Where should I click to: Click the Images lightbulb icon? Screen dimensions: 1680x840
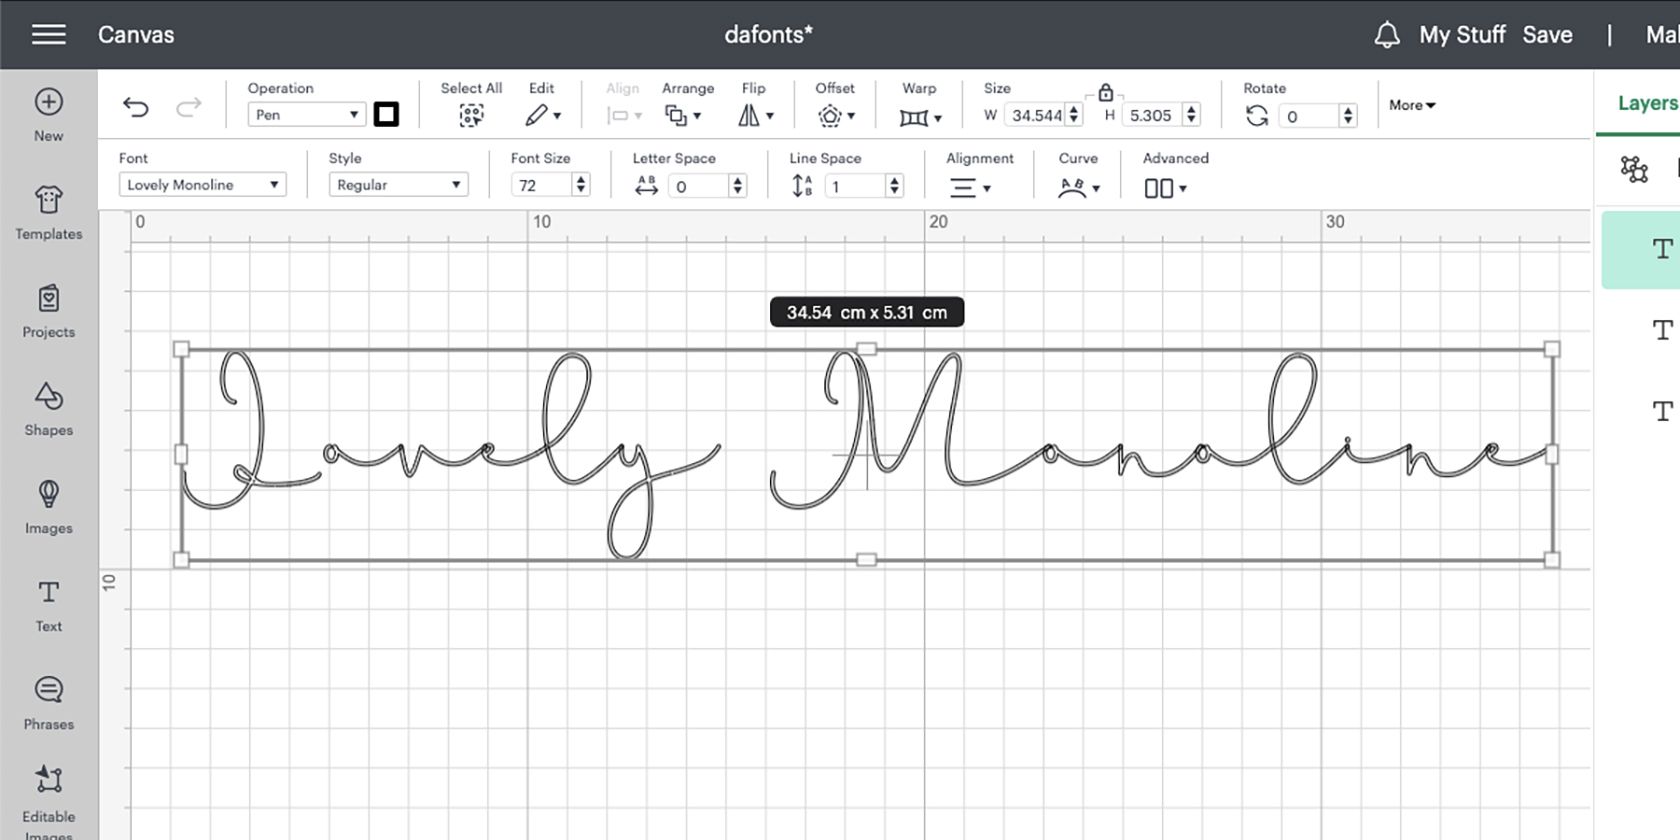tap(48, 494)
